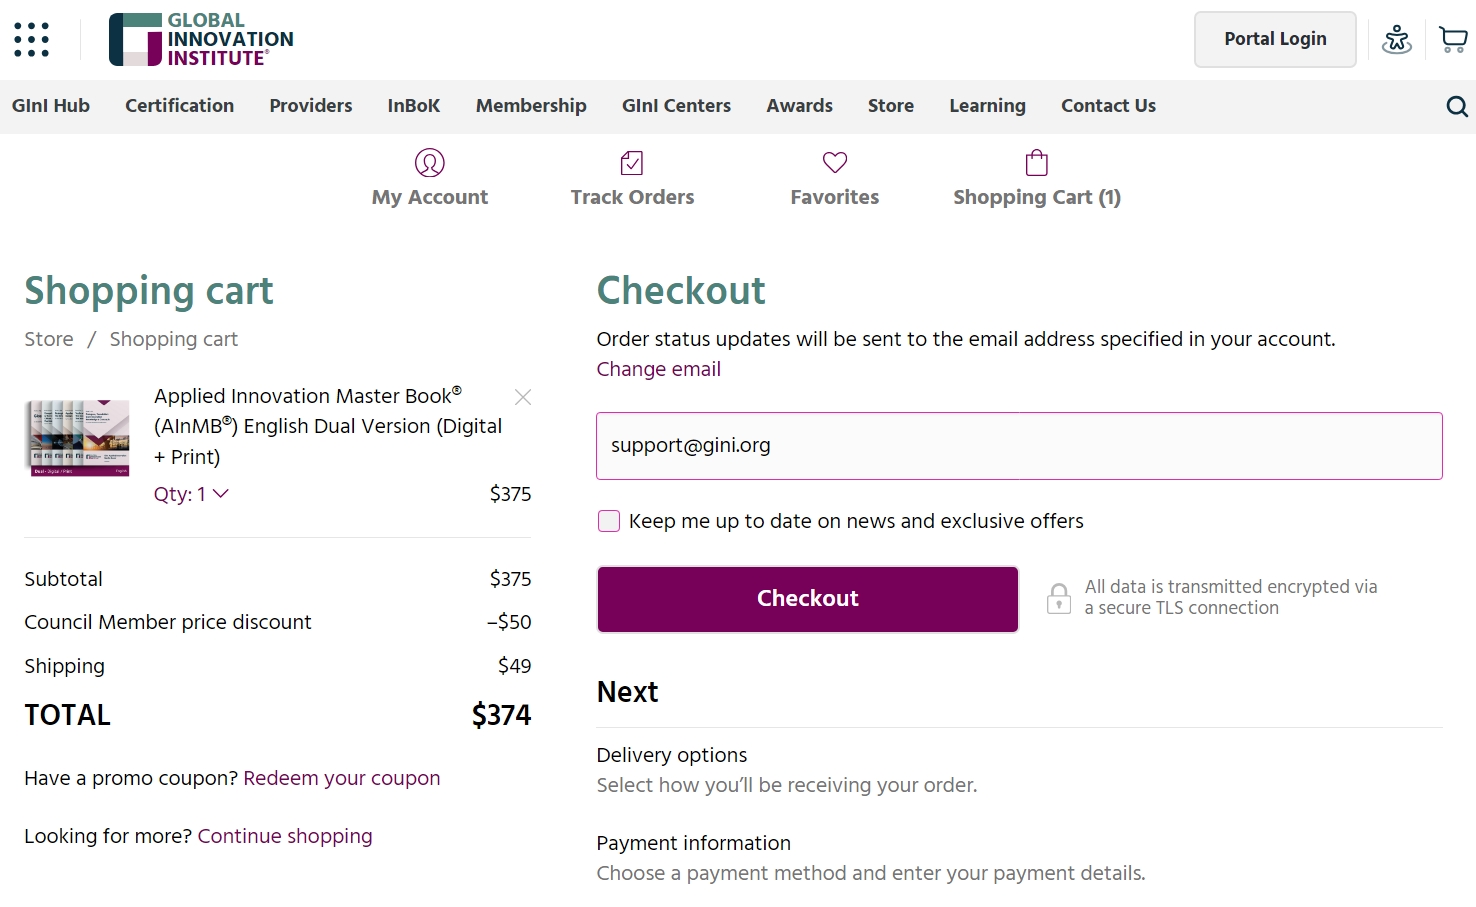Open the shopping cart icon in the header
The height and width of the screenshot is (907, 1476).
[1453, 40]
